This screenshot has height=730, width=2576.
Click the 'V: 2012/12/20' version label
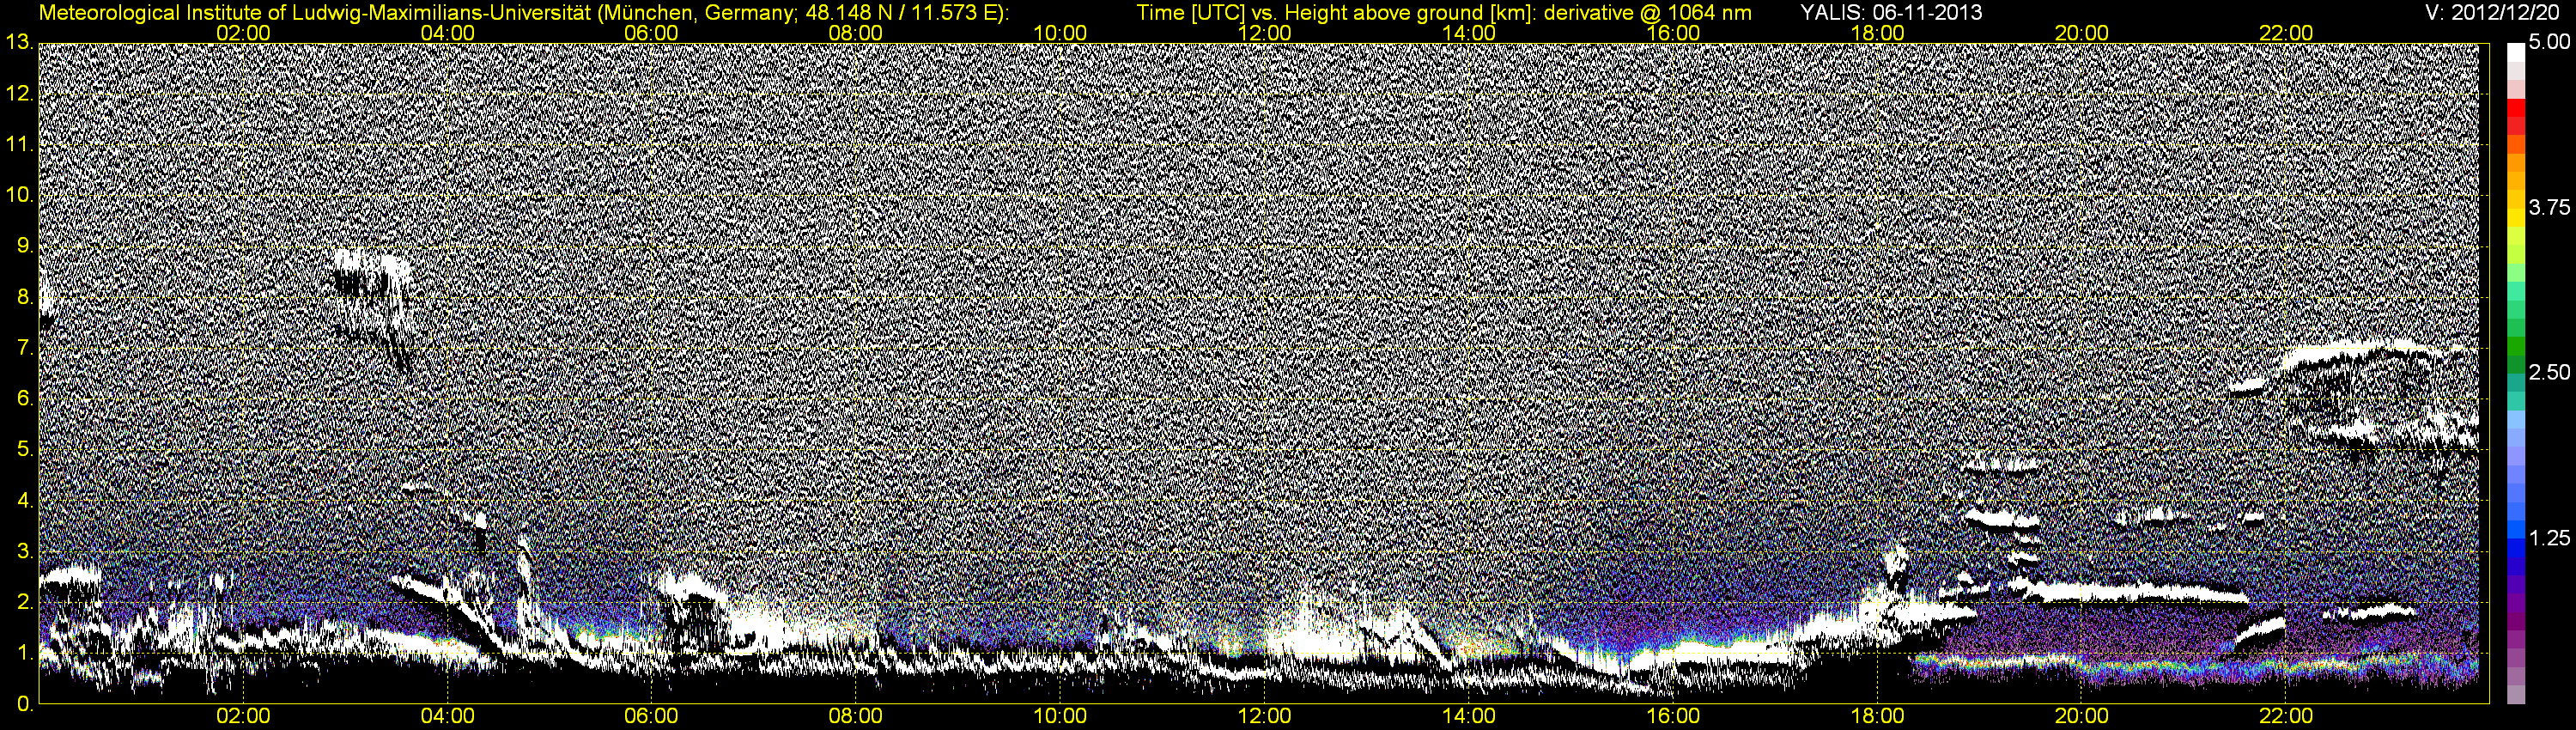point(2493,13)
